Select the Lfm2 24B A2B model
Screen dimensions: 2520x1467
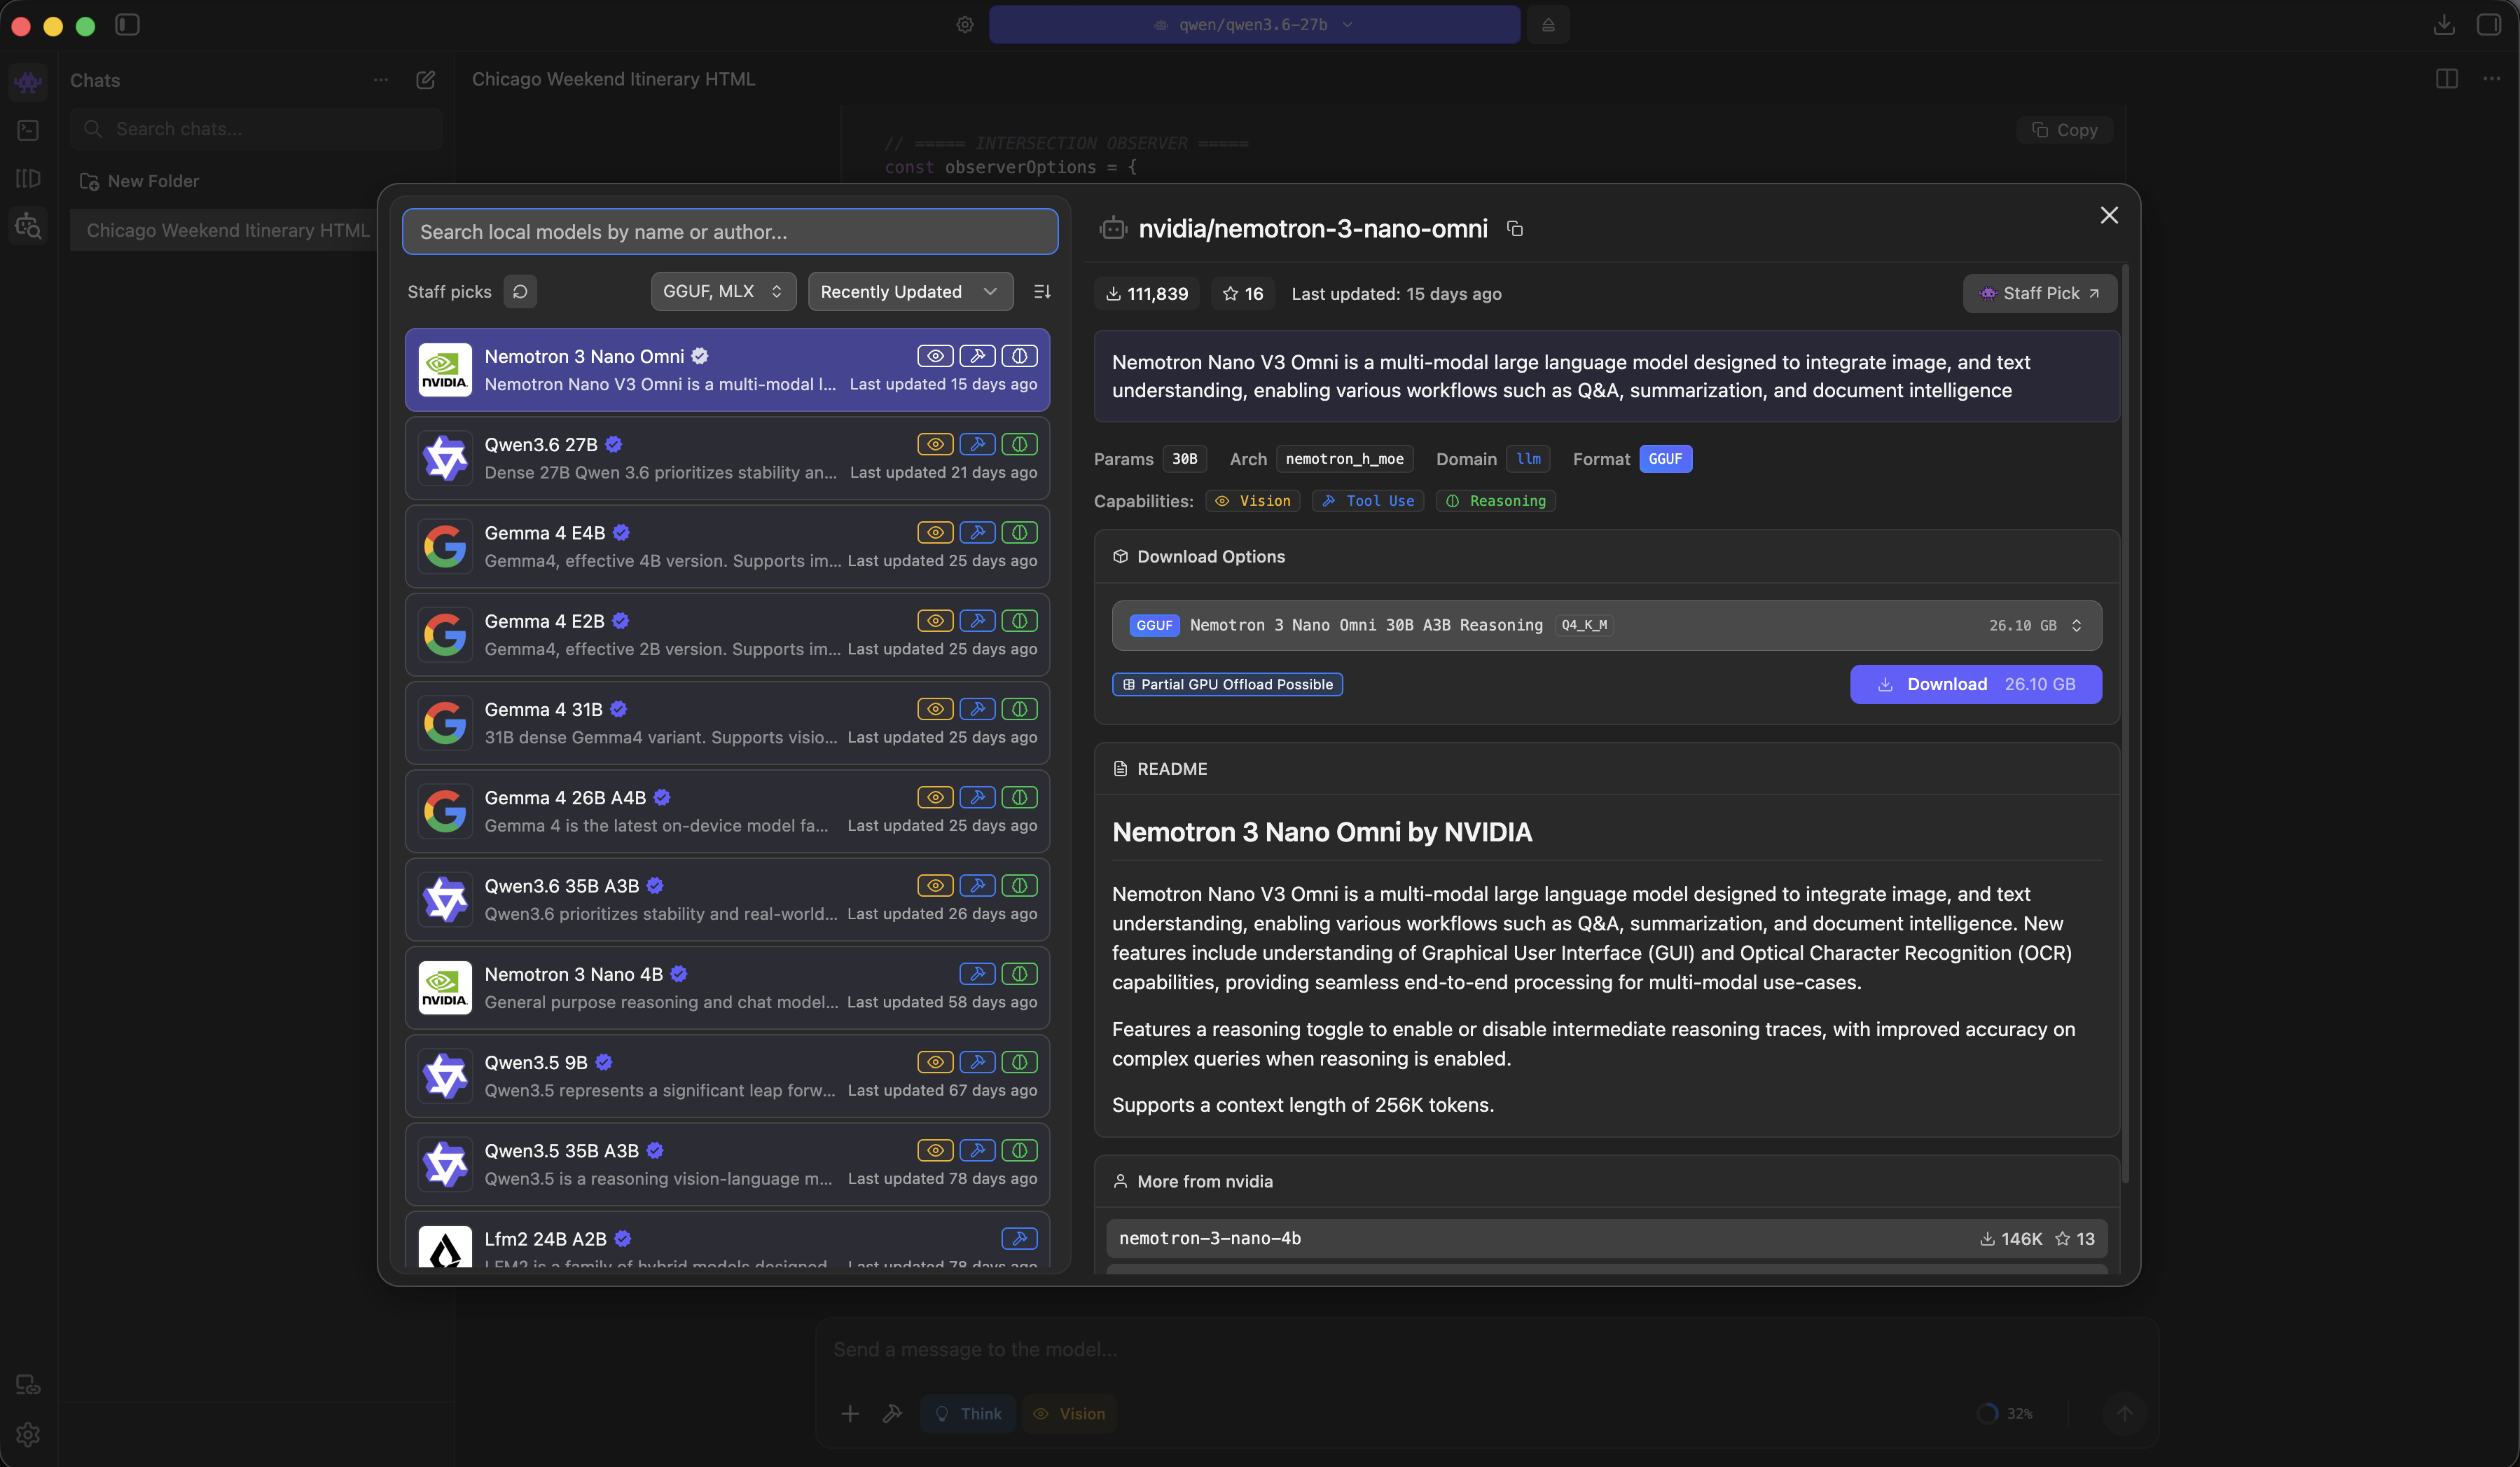[x=727, y=1240]
